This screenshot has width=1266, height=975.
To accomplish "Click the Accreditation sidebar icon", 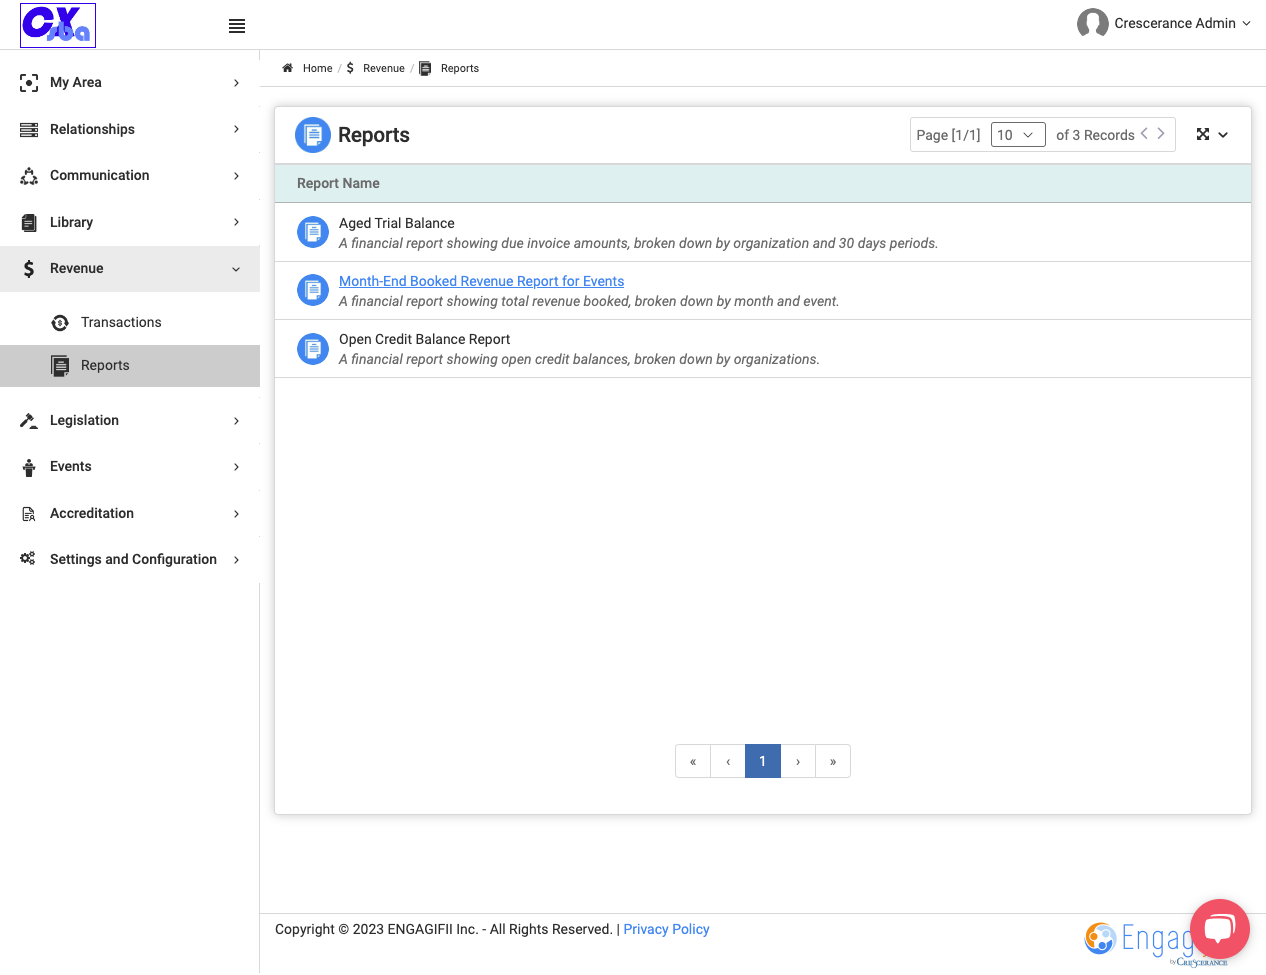I will coord(29,514).
